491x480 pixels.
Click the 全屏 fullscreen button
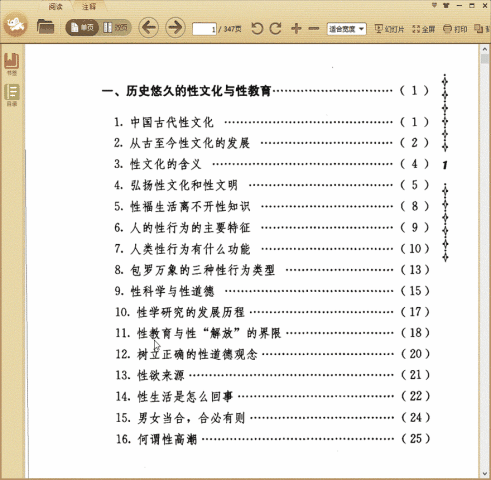tap(424, 29)
